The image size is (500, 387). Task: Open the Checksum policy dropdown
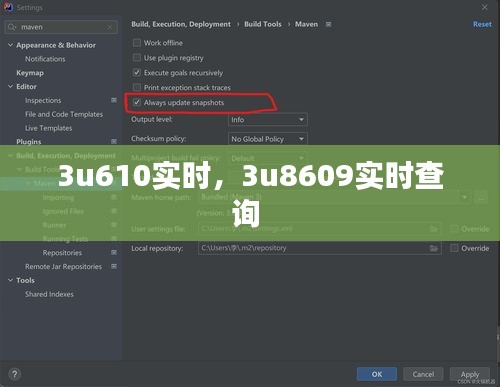268,139
